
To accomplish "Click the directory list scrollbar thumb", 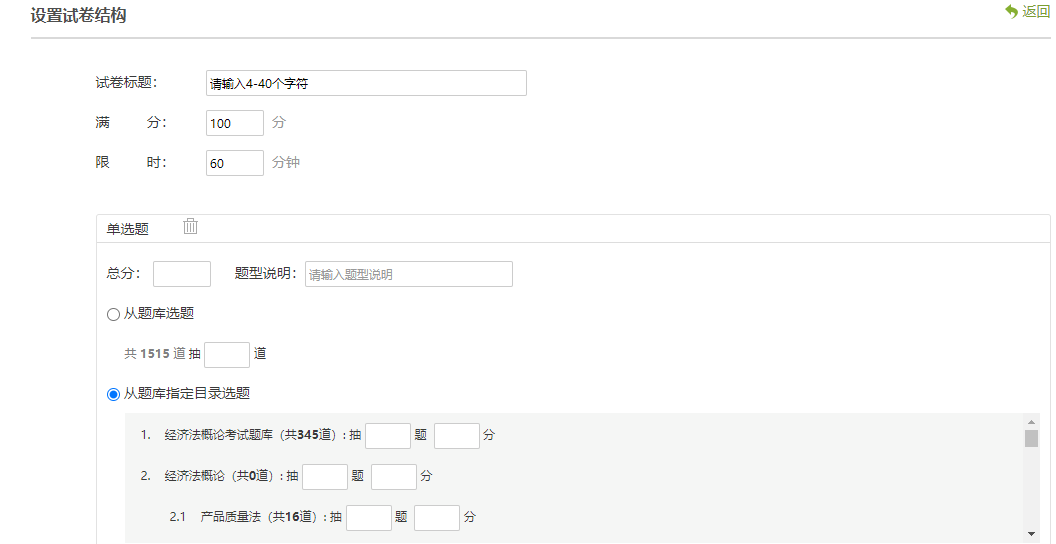I will 1031,438.
